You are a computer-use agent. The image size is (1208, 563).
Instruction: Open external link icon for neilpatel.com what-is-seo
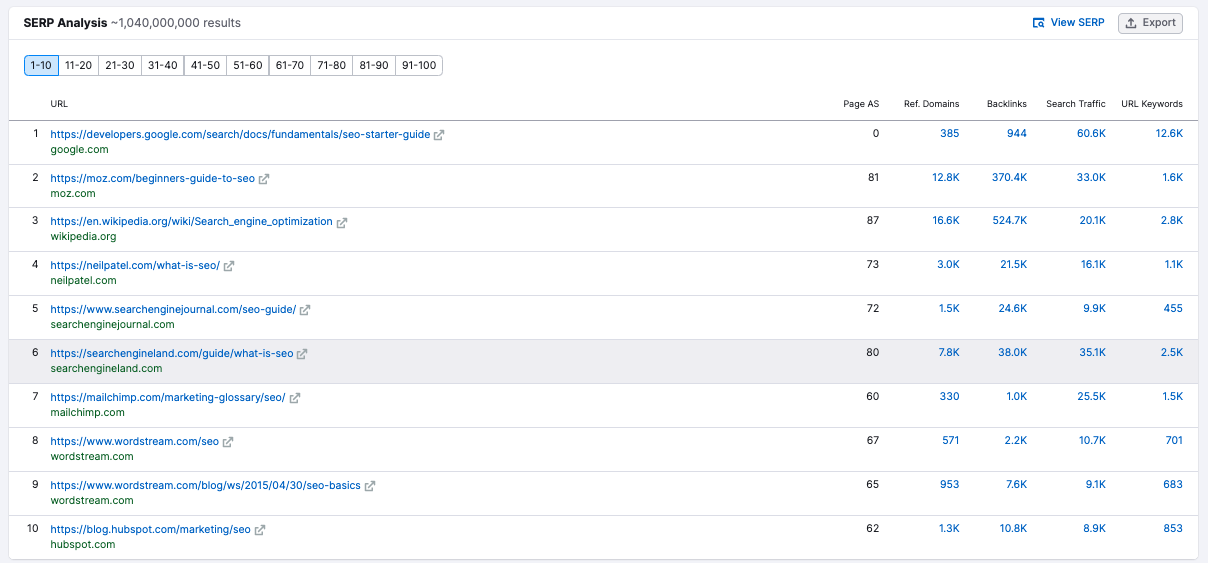229,266
